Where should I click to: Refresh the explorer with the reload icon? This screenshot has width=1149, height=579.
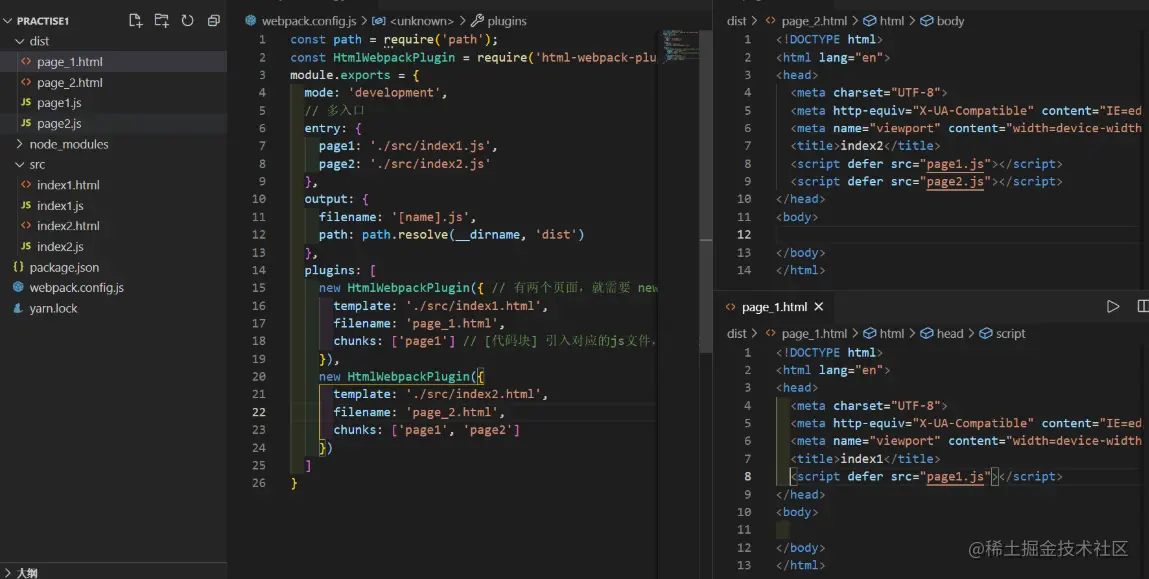[x=188, y=21]
